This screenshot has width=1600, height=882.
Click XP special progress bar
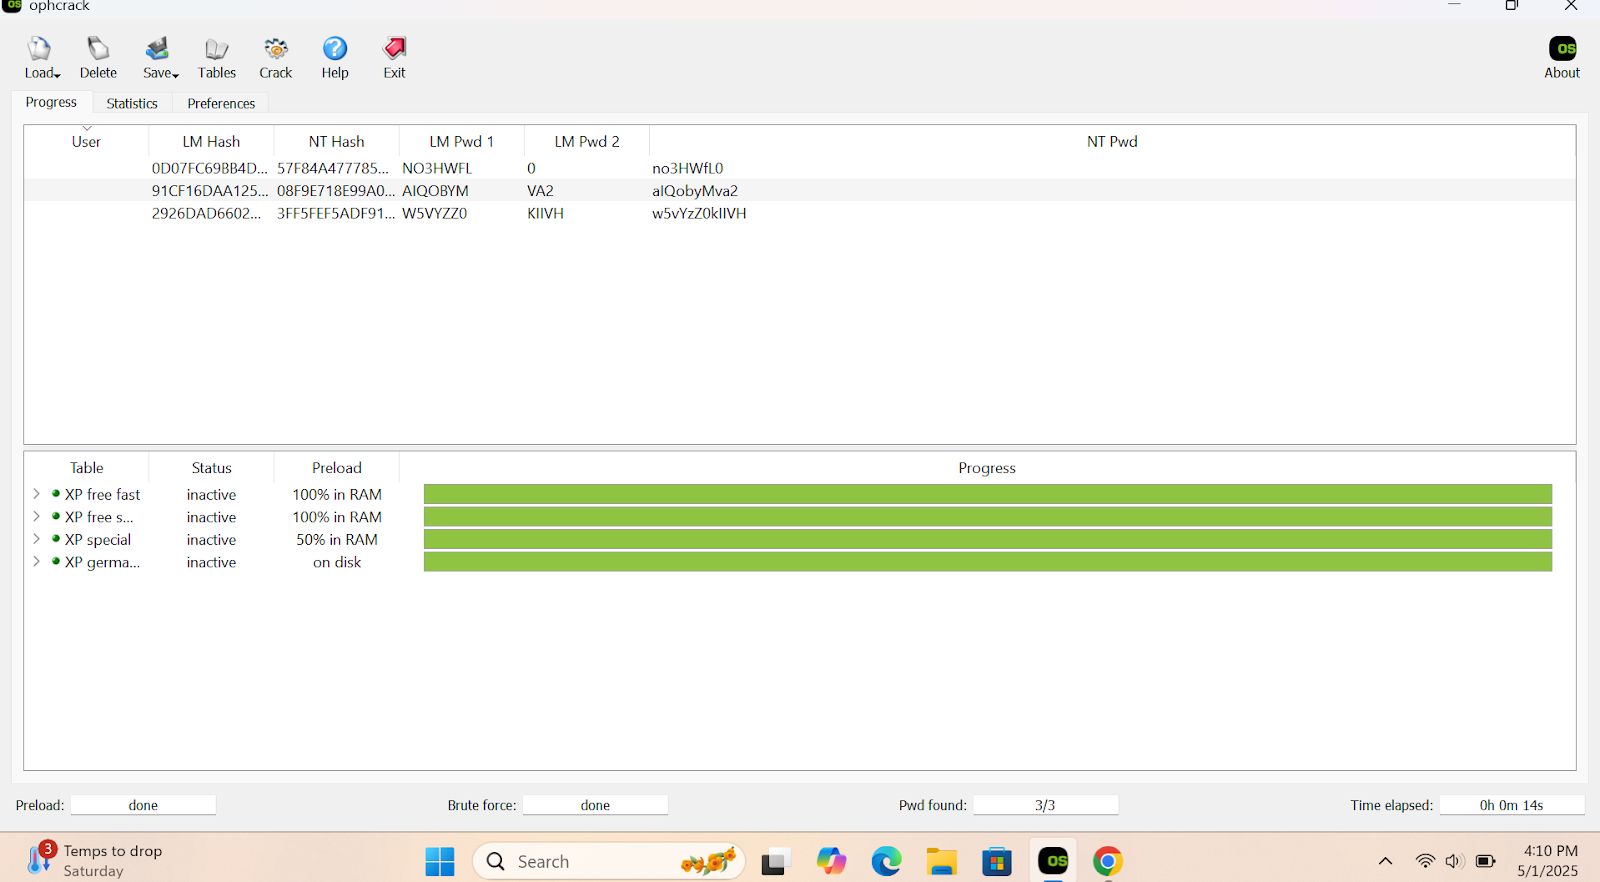coord(988,539)
